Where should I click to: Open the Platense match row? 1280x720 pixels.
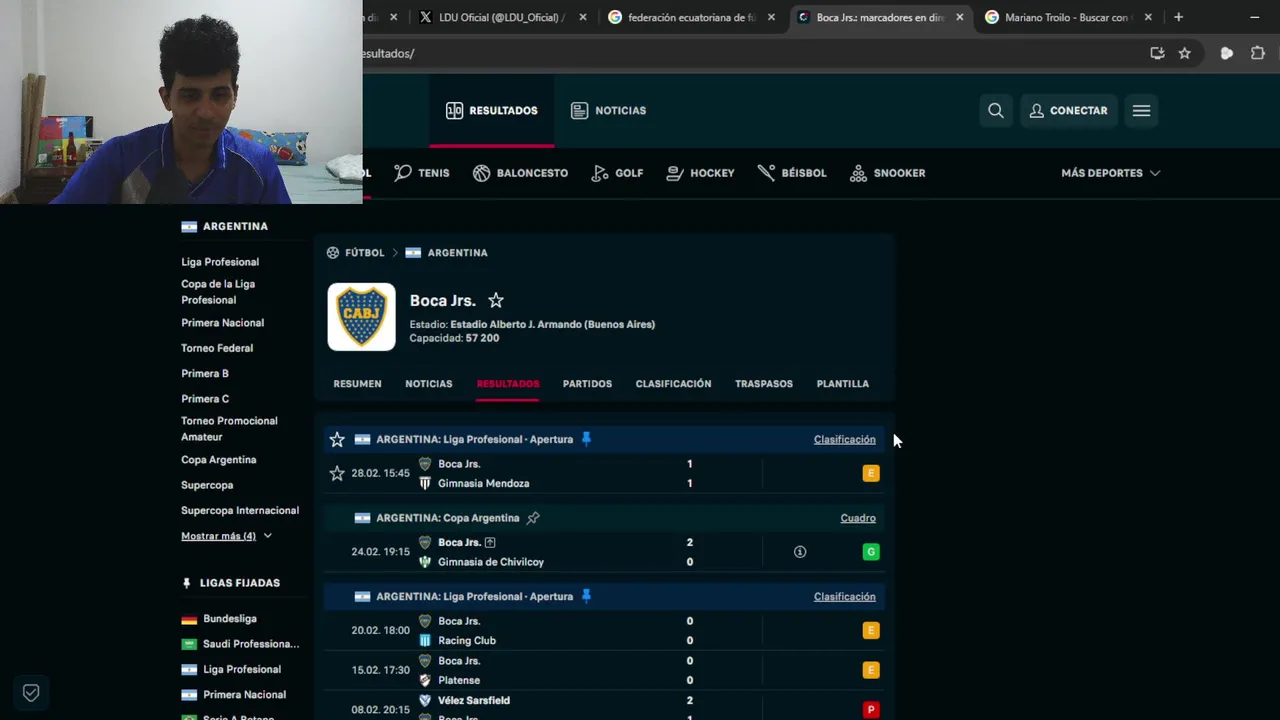[603, 670]
